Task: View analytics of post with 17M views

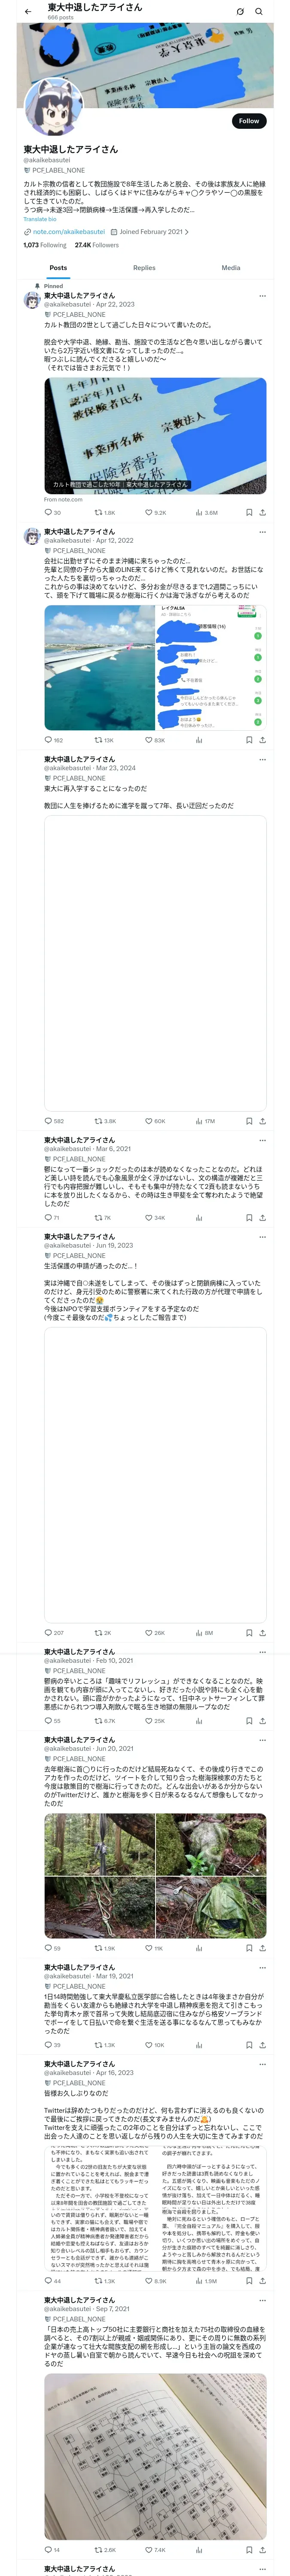Action: coord(205,1121)
